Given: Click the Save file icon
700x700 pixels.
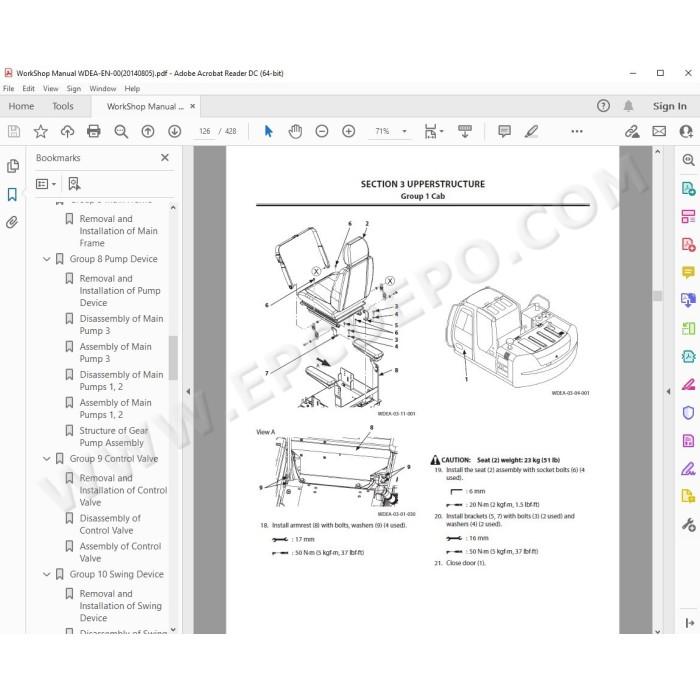Looking at the screenshot, I should 14,131.
